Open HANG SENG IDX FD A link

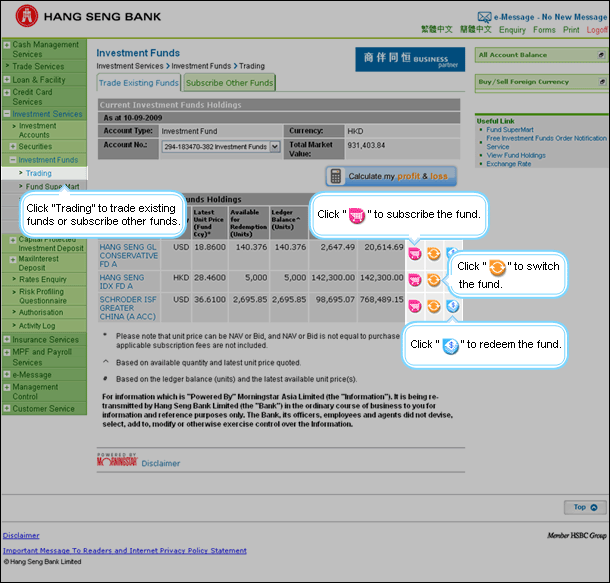(122, 282)
